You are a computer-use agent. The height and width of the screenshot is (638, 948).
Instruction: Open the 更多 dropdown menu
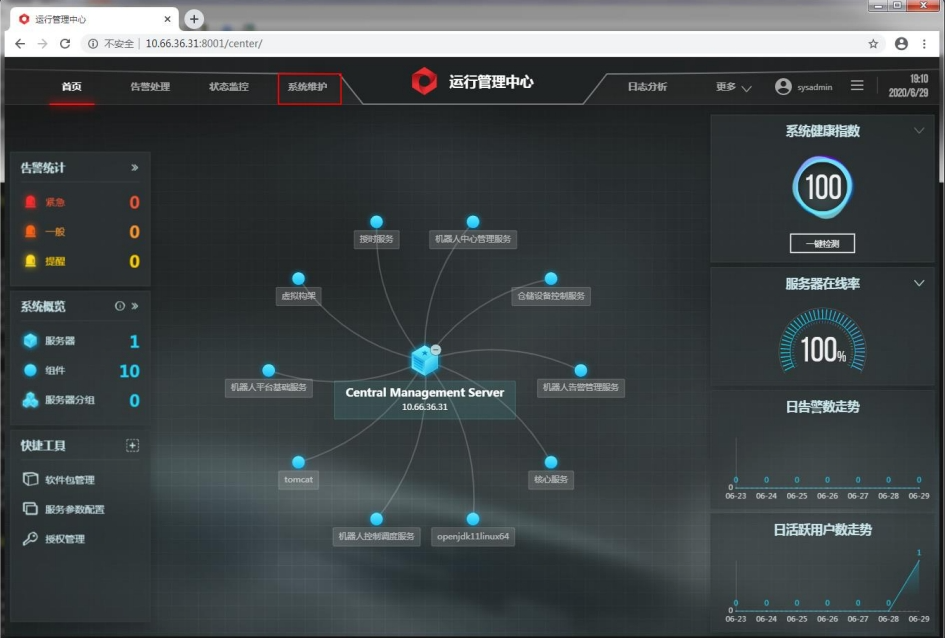(x=733, y=87)
